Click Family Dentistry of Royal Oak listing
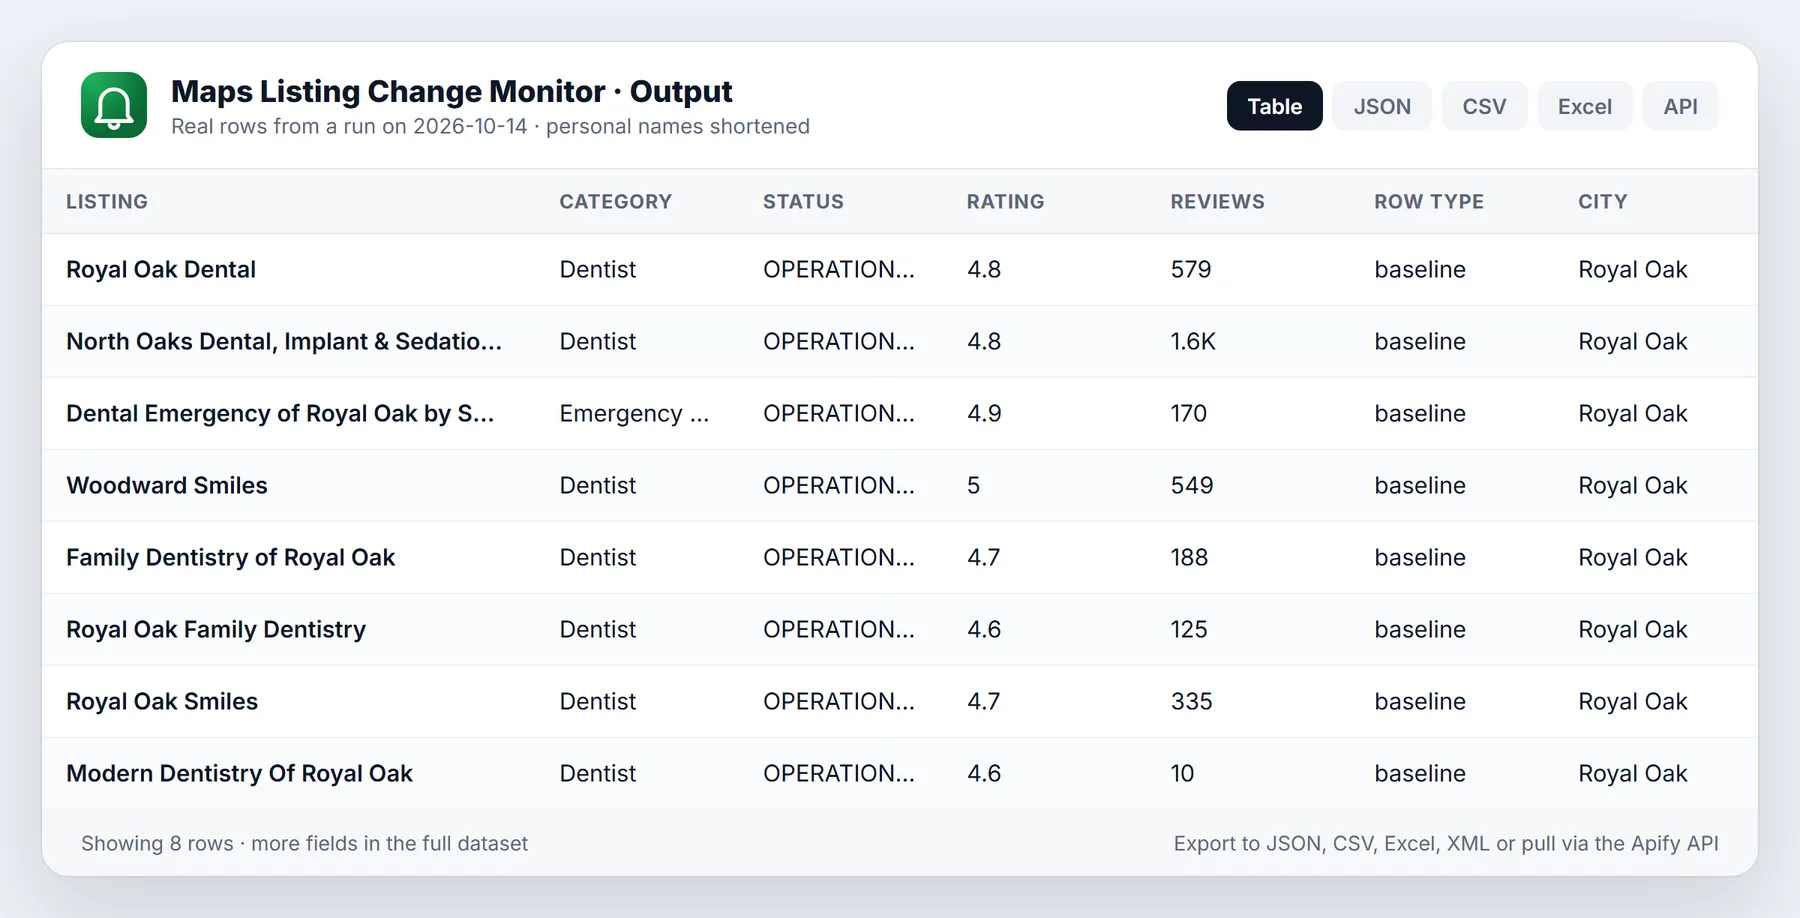The height and width of the screenshot is (918, 1800). point(231,558)
